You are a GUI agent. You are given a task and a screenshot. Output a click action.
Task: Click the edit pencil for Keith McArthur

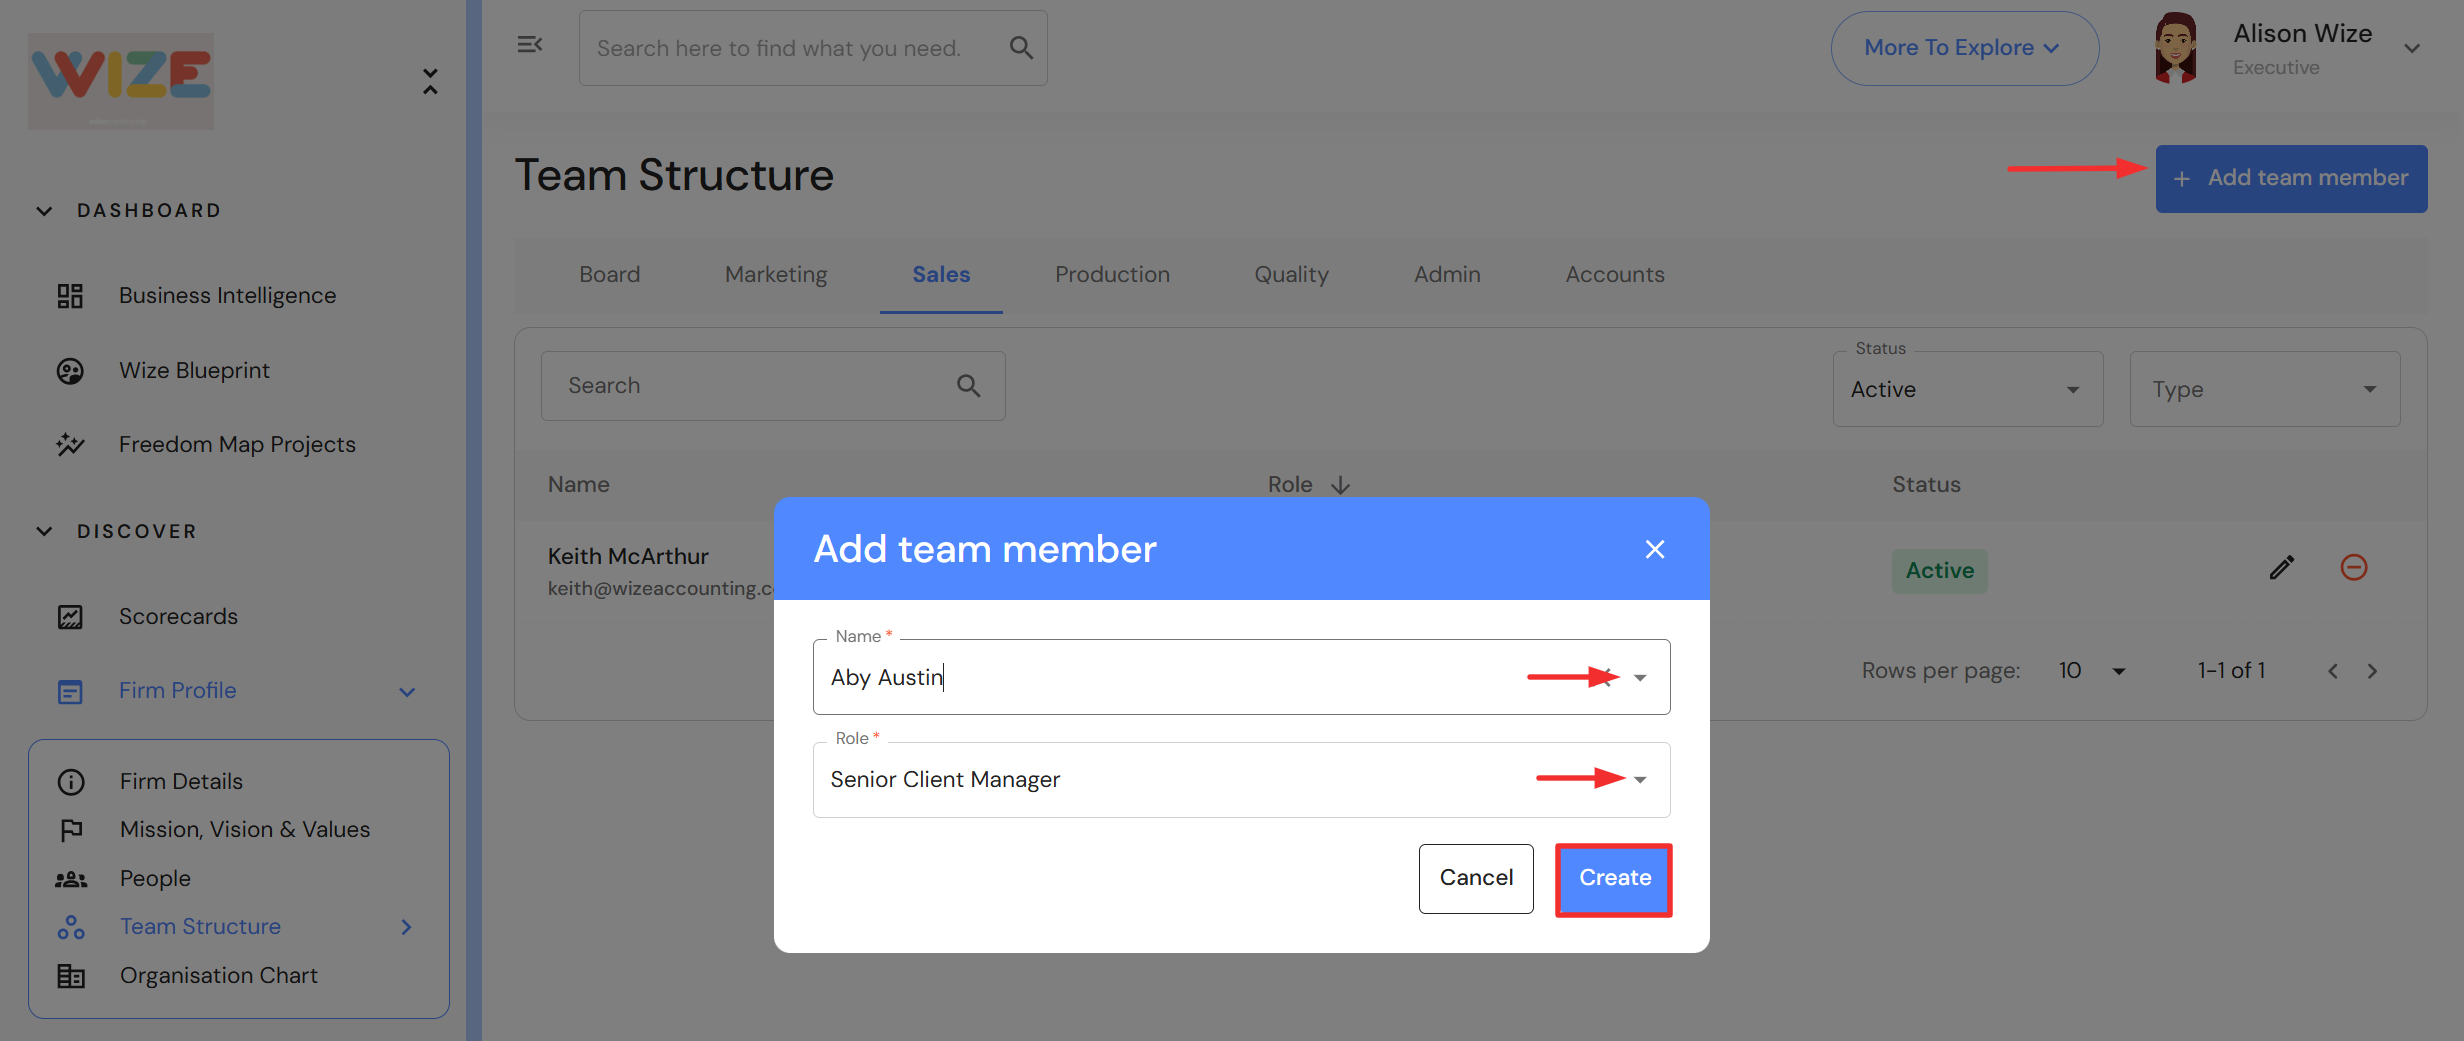pyautogui.click(x=2282, y=568)
